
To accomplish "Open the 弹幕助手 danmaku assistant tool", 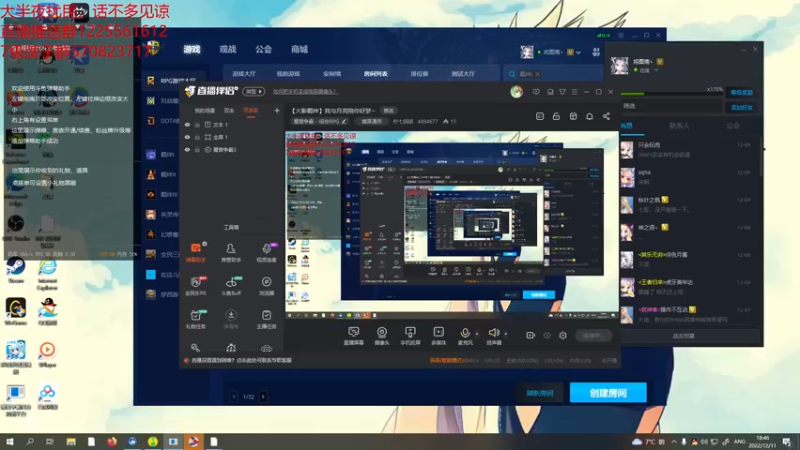I will pos(195,252).
